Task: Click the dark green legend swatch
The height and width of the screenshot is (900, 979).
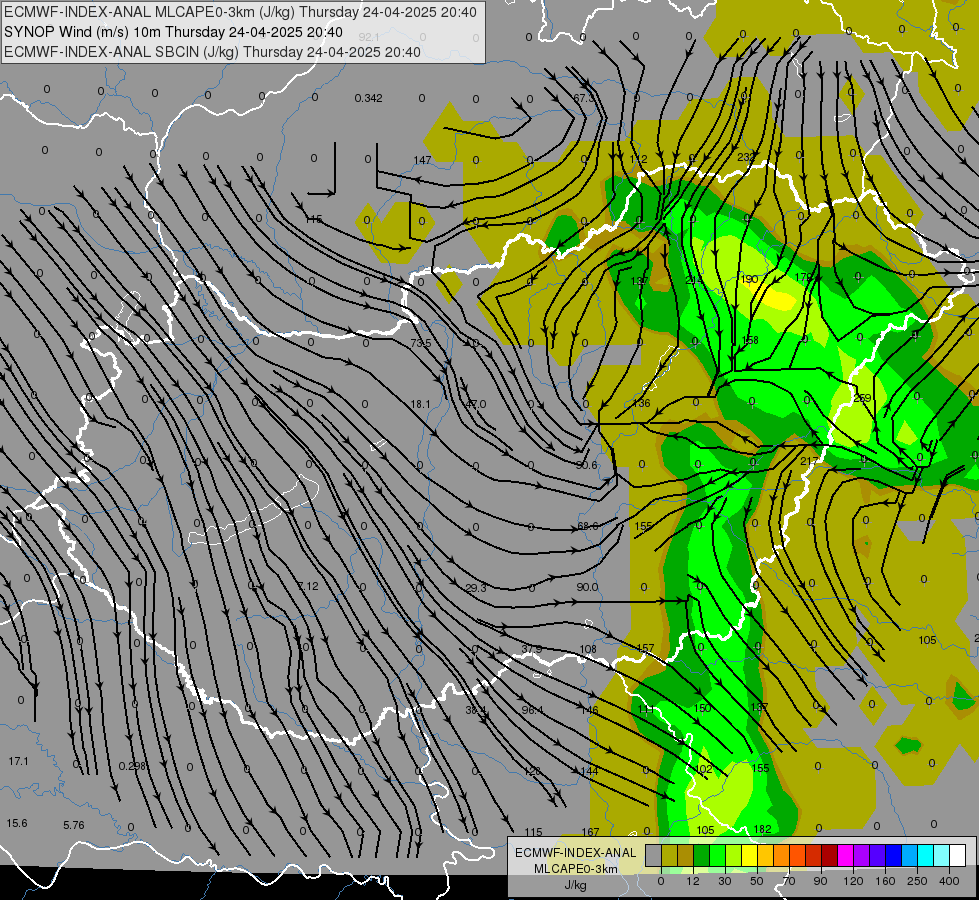Action: [701, 856]
